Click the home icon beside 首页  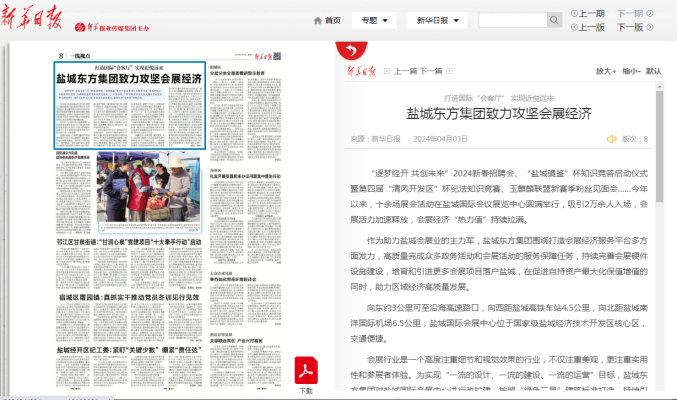coord(318,20)
